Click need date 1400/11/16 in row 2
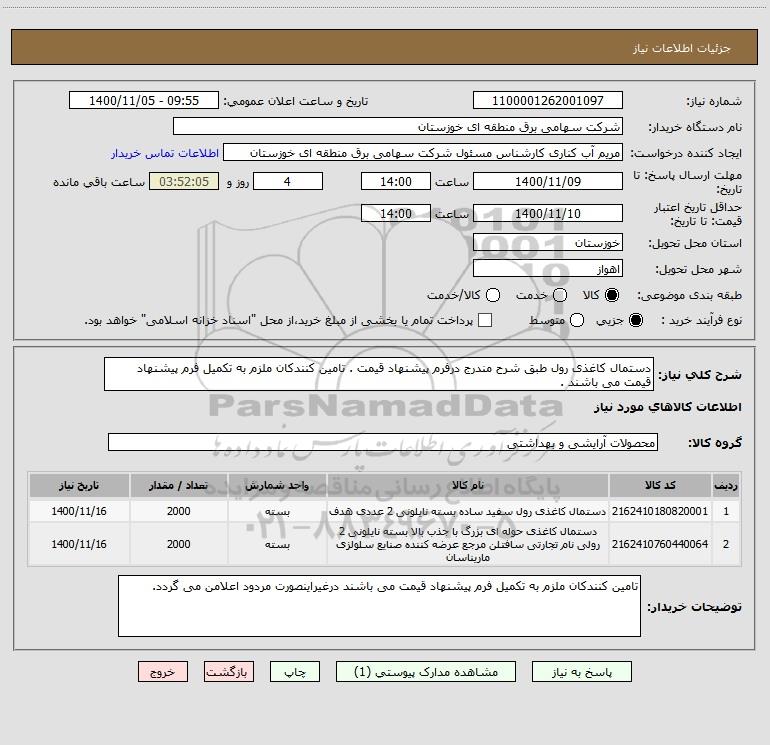 click(79, 544)
